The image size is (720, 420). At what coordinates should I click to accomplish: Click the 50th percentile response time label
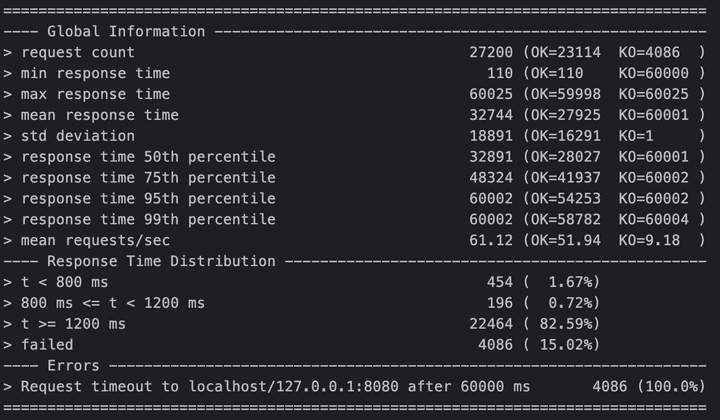(x=147, y=157)
